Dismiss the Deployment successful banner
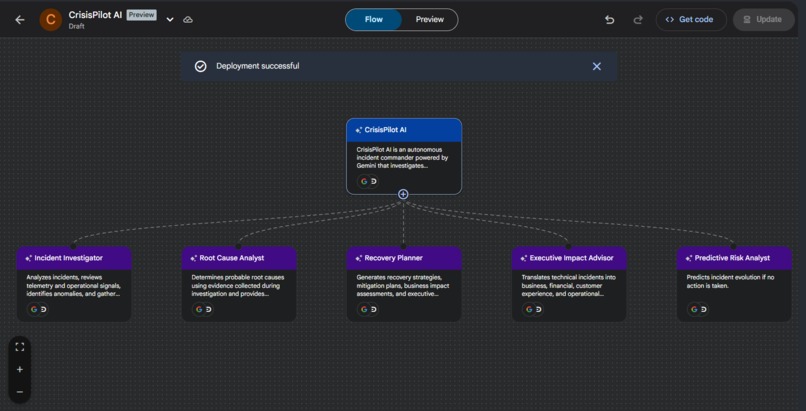Screen dimensions: 806x411 click(x=596, y=66)
